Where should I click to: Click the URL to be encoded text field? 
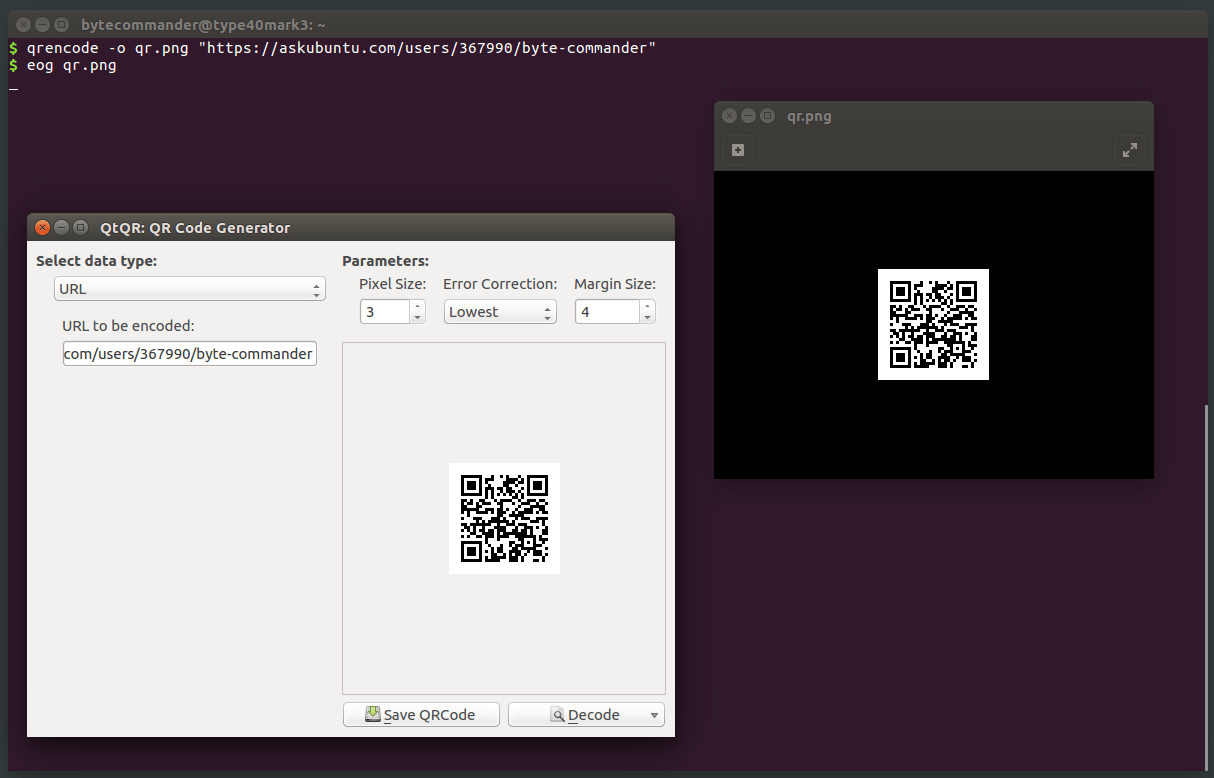(189, 354)
